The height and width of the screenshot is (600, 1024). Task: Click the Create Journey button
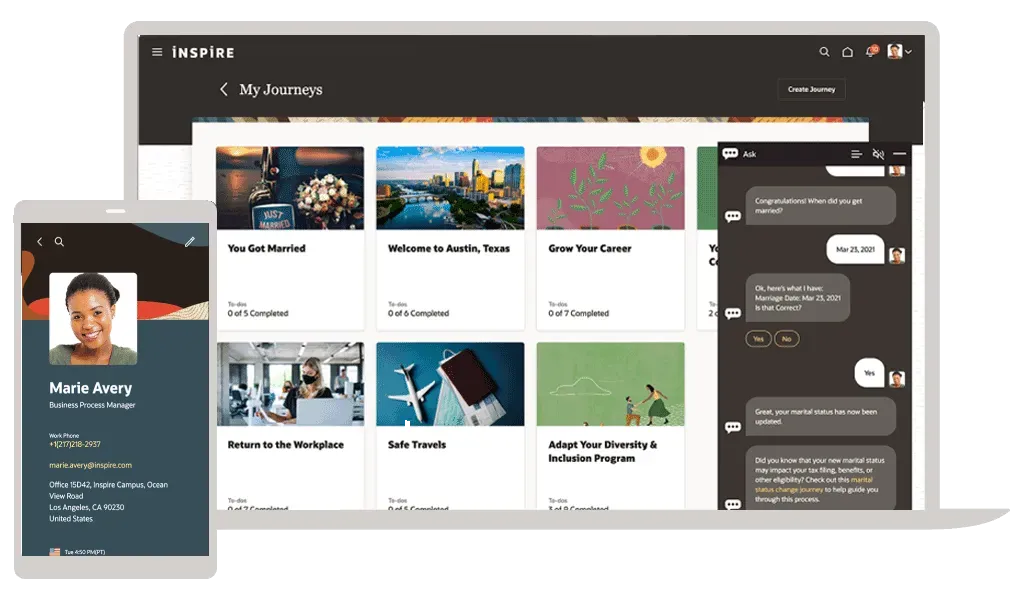click(x=811, y=89)
